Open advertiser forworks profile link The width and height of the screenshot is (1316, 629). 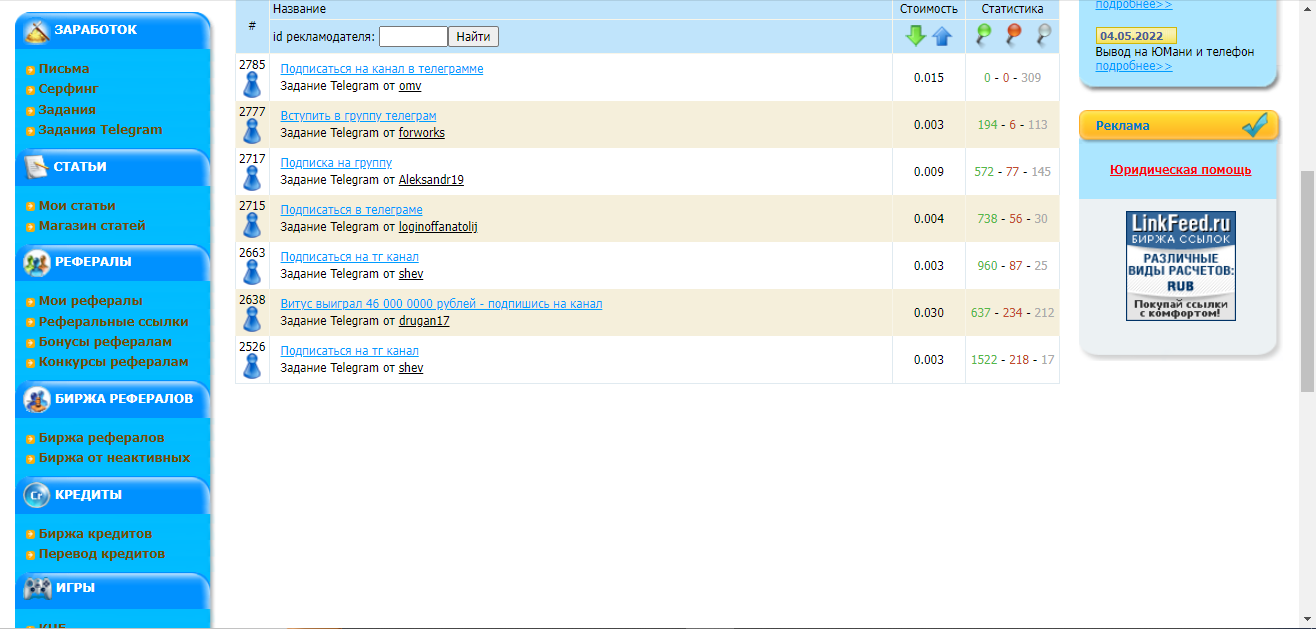[x=421, y=133]
